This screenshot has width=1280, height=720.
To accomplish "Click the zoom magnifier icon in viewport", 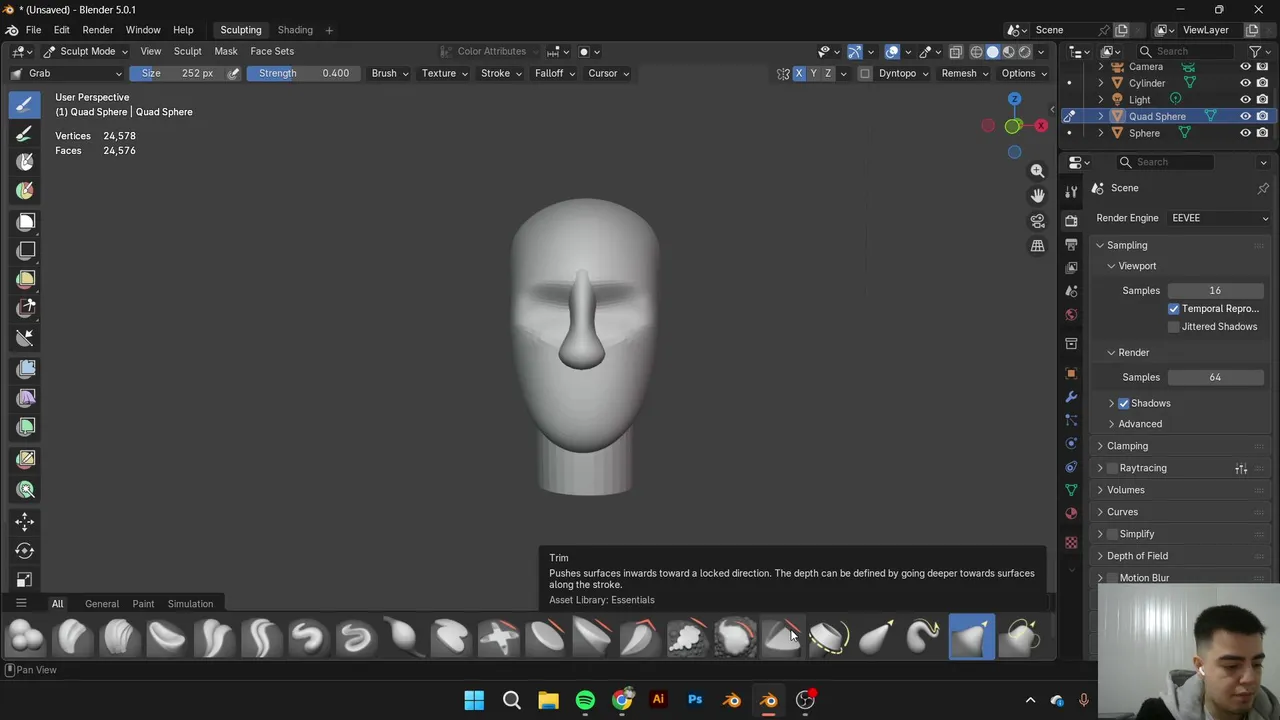I will click(1037, 171).
